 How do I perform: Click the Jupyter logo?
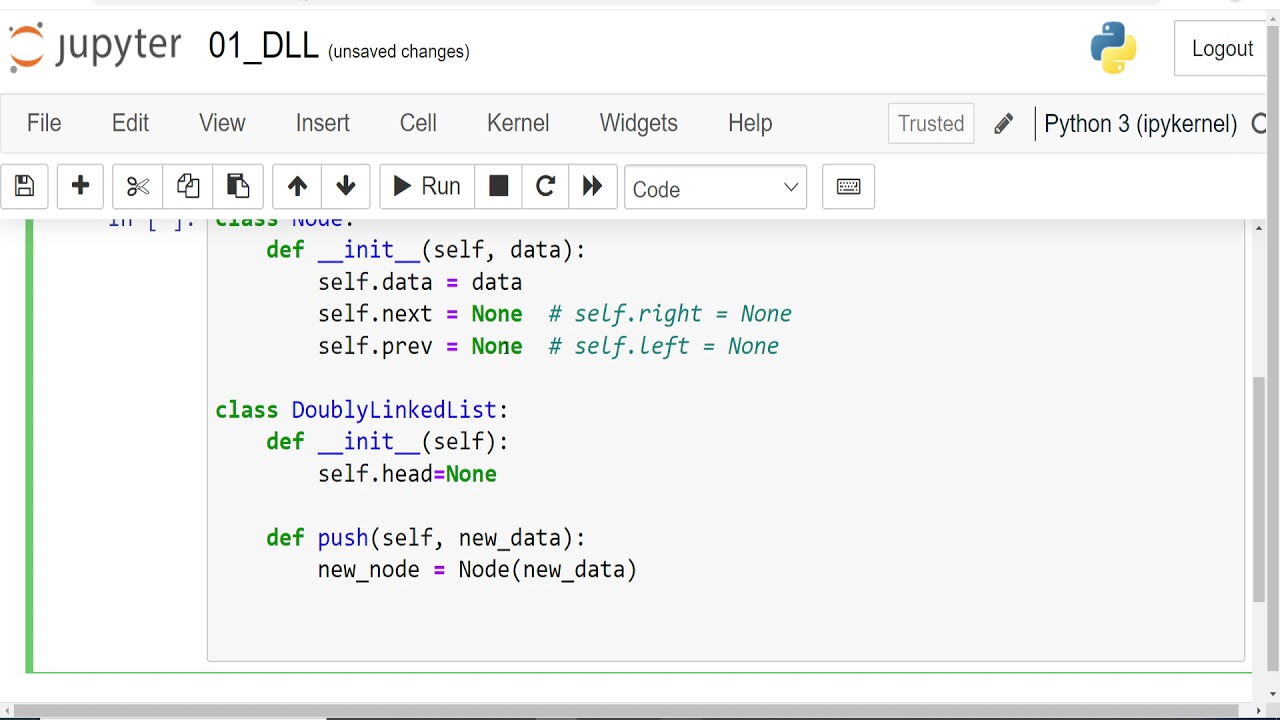pyautogui.click(x=95, y=47)
